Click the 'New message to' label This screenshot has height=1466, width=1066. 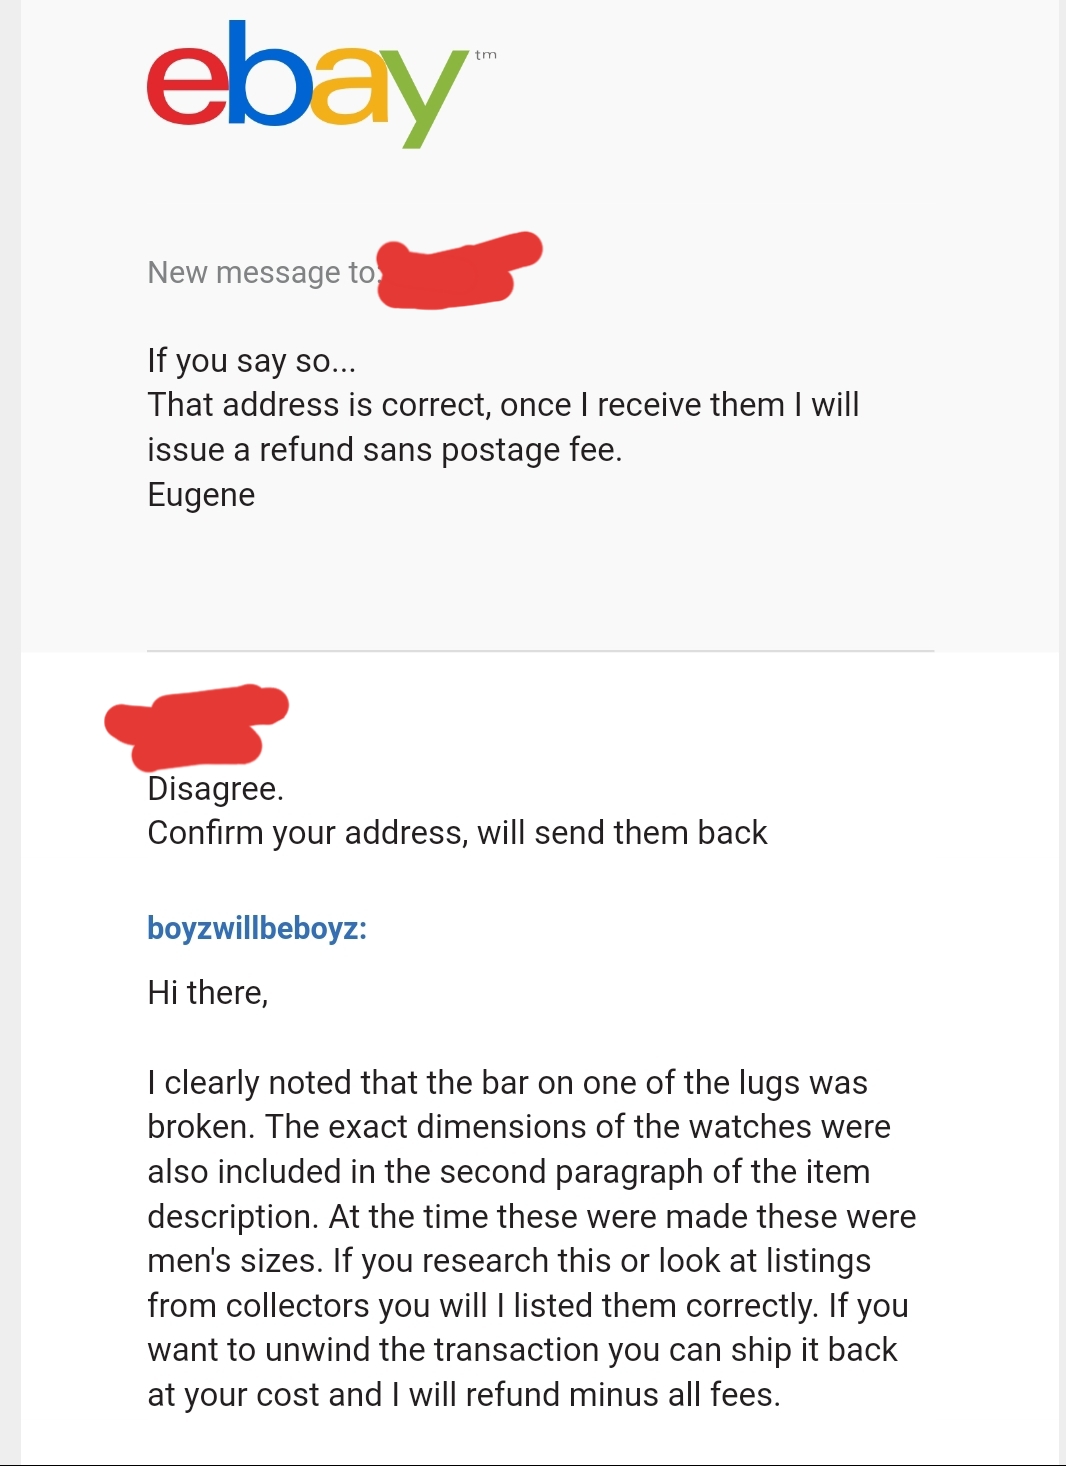click(x=261, y=272)
